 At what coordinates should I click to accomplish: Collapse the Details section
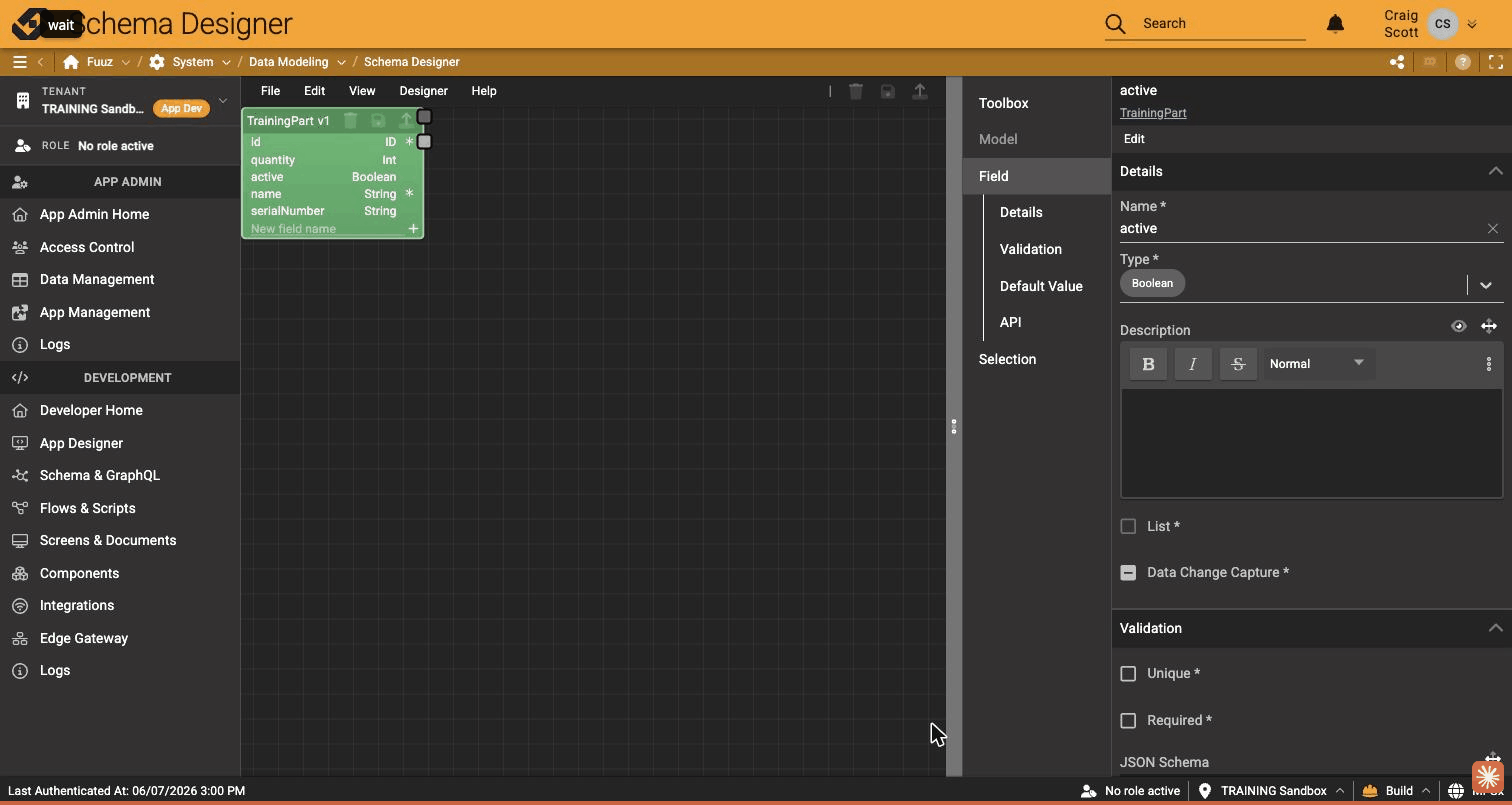[1495, 171]
